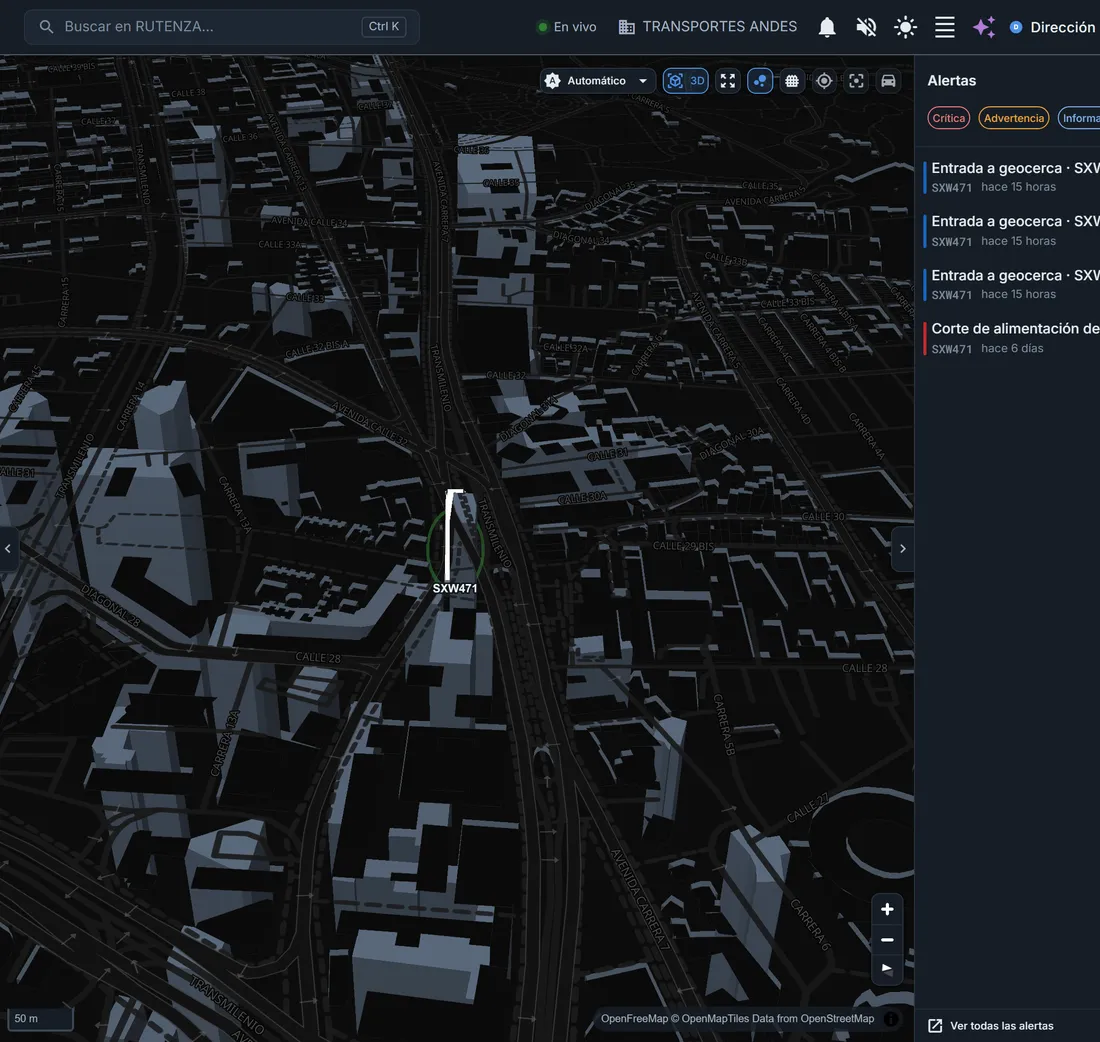Collapse the alerts panel with right chevron
1100x1042 pixels.
pos(903,549)
